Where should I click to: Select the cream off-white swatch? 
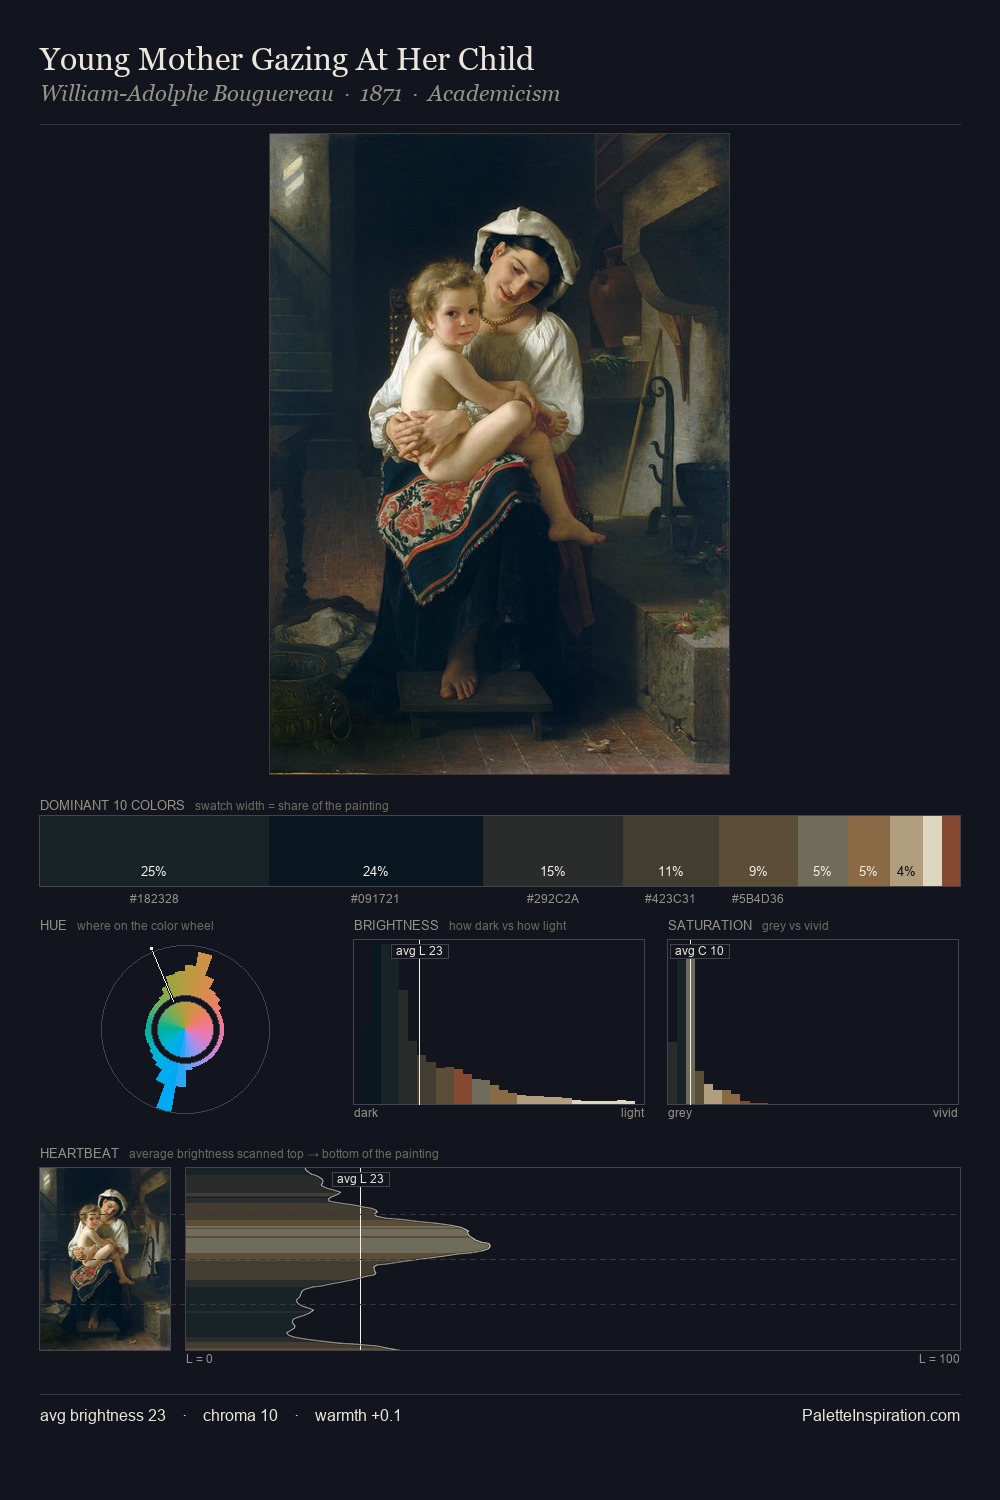[932, 851]
